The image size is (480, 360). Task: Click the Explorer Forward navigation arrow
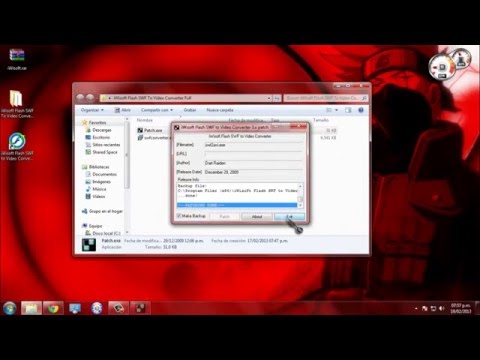coord(90,98)
